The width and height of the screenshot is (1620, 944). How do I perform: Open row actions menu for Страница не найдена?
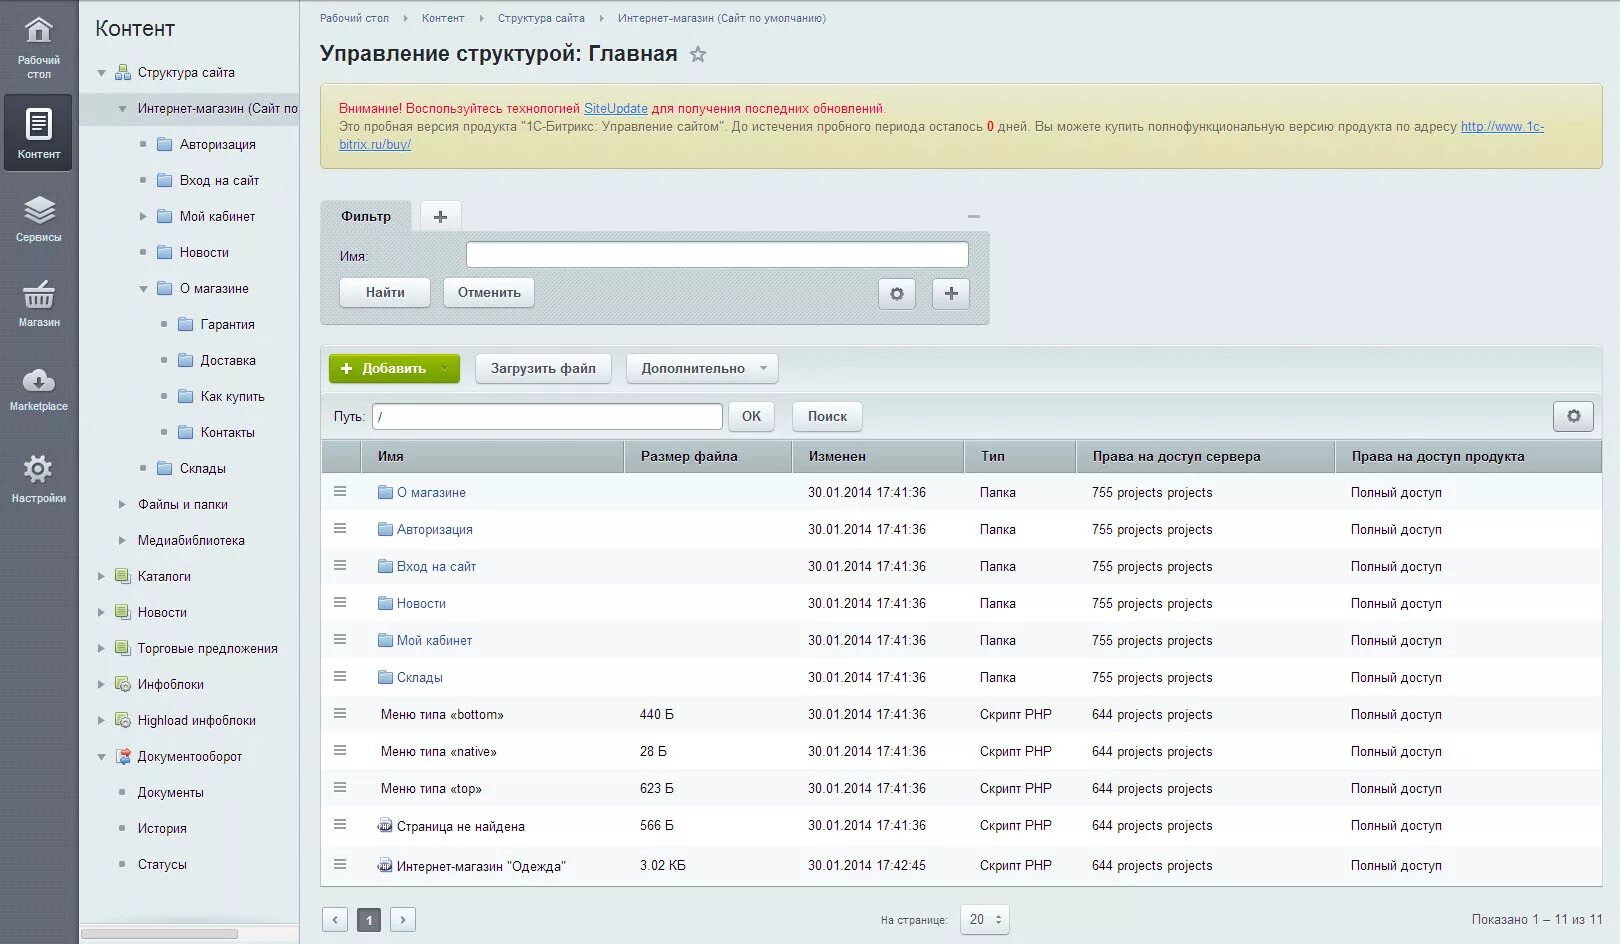(340, 825)
